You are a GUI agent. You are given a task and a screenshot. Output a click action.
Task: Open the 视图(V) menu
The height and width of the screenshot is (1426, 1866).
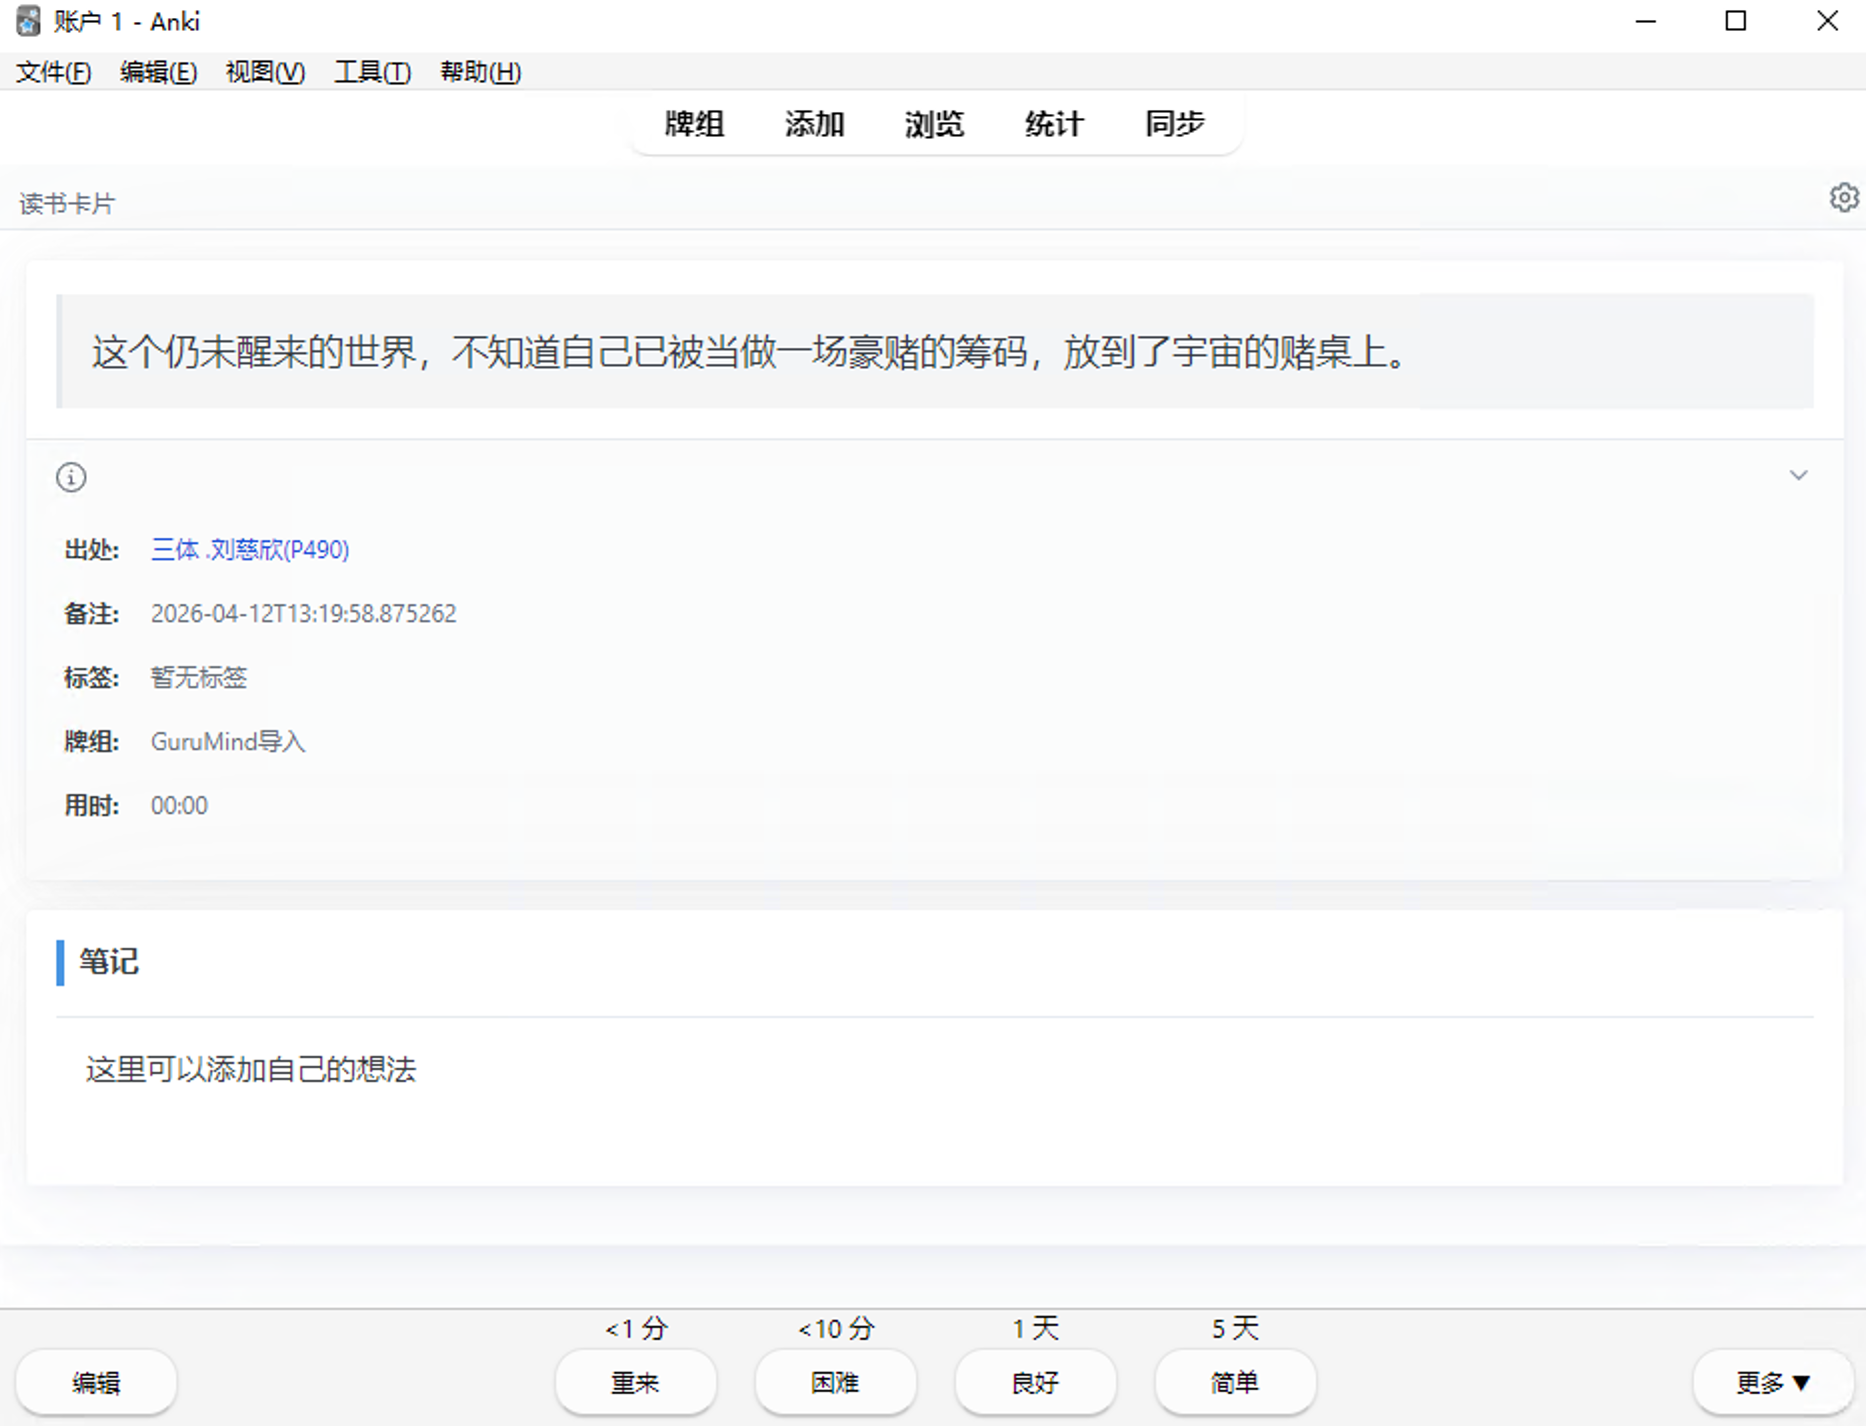(265, 72)
